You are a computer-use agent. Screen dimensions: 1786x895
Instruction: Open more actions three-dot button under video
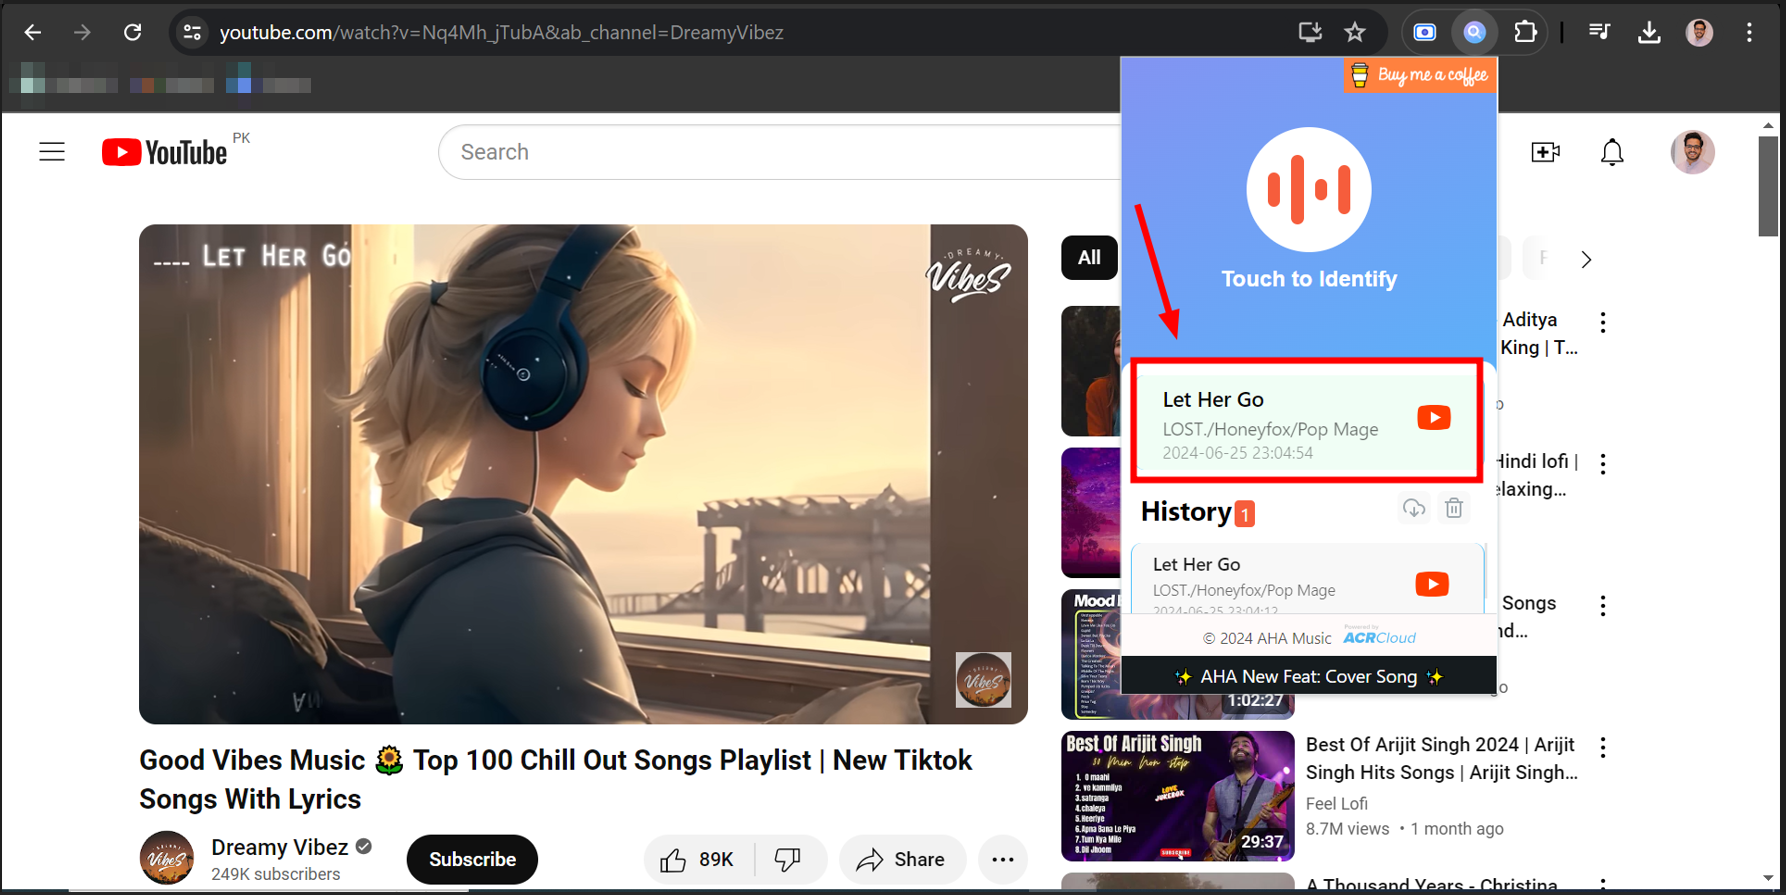click(1002, 859)
